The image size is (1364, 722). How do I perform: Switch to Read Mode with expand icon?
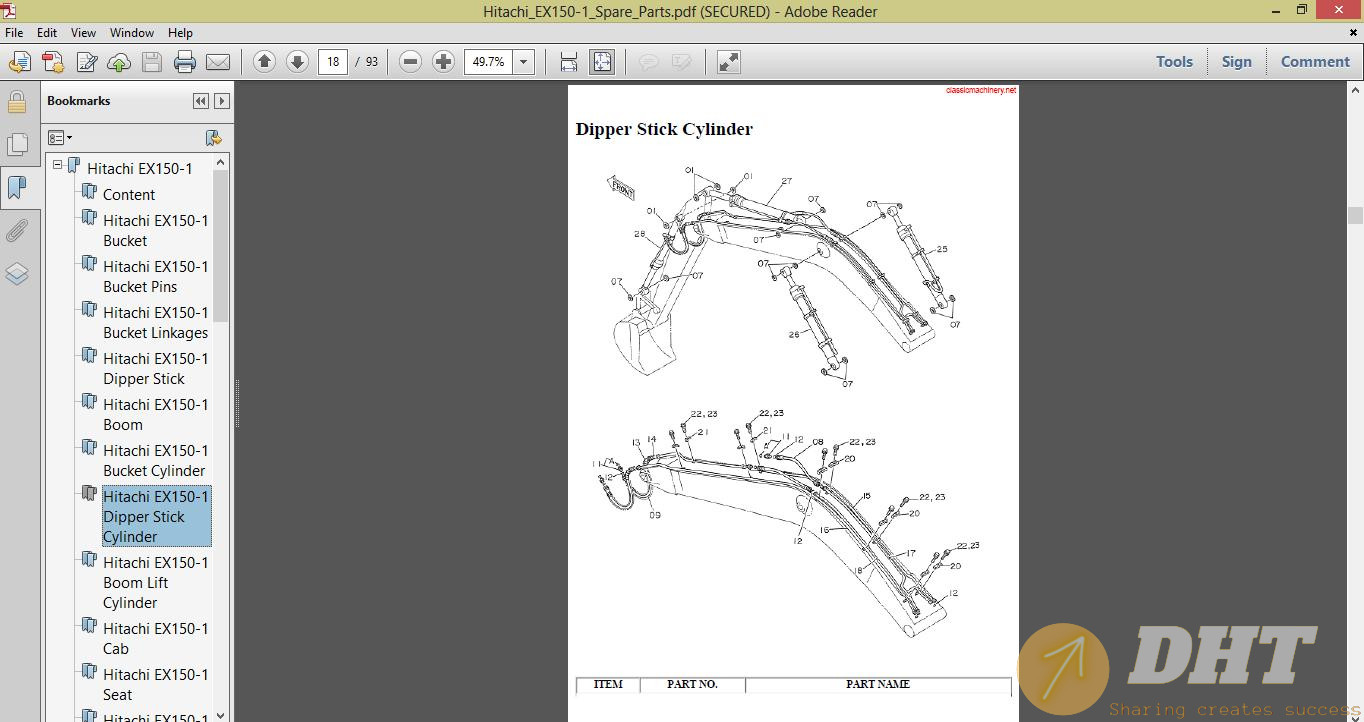tap(729, 62)
